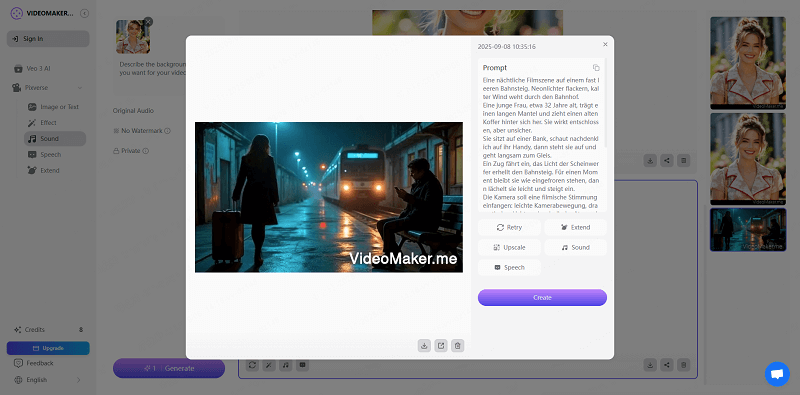Copy the prompt text with copy icon

click(596, 68)
